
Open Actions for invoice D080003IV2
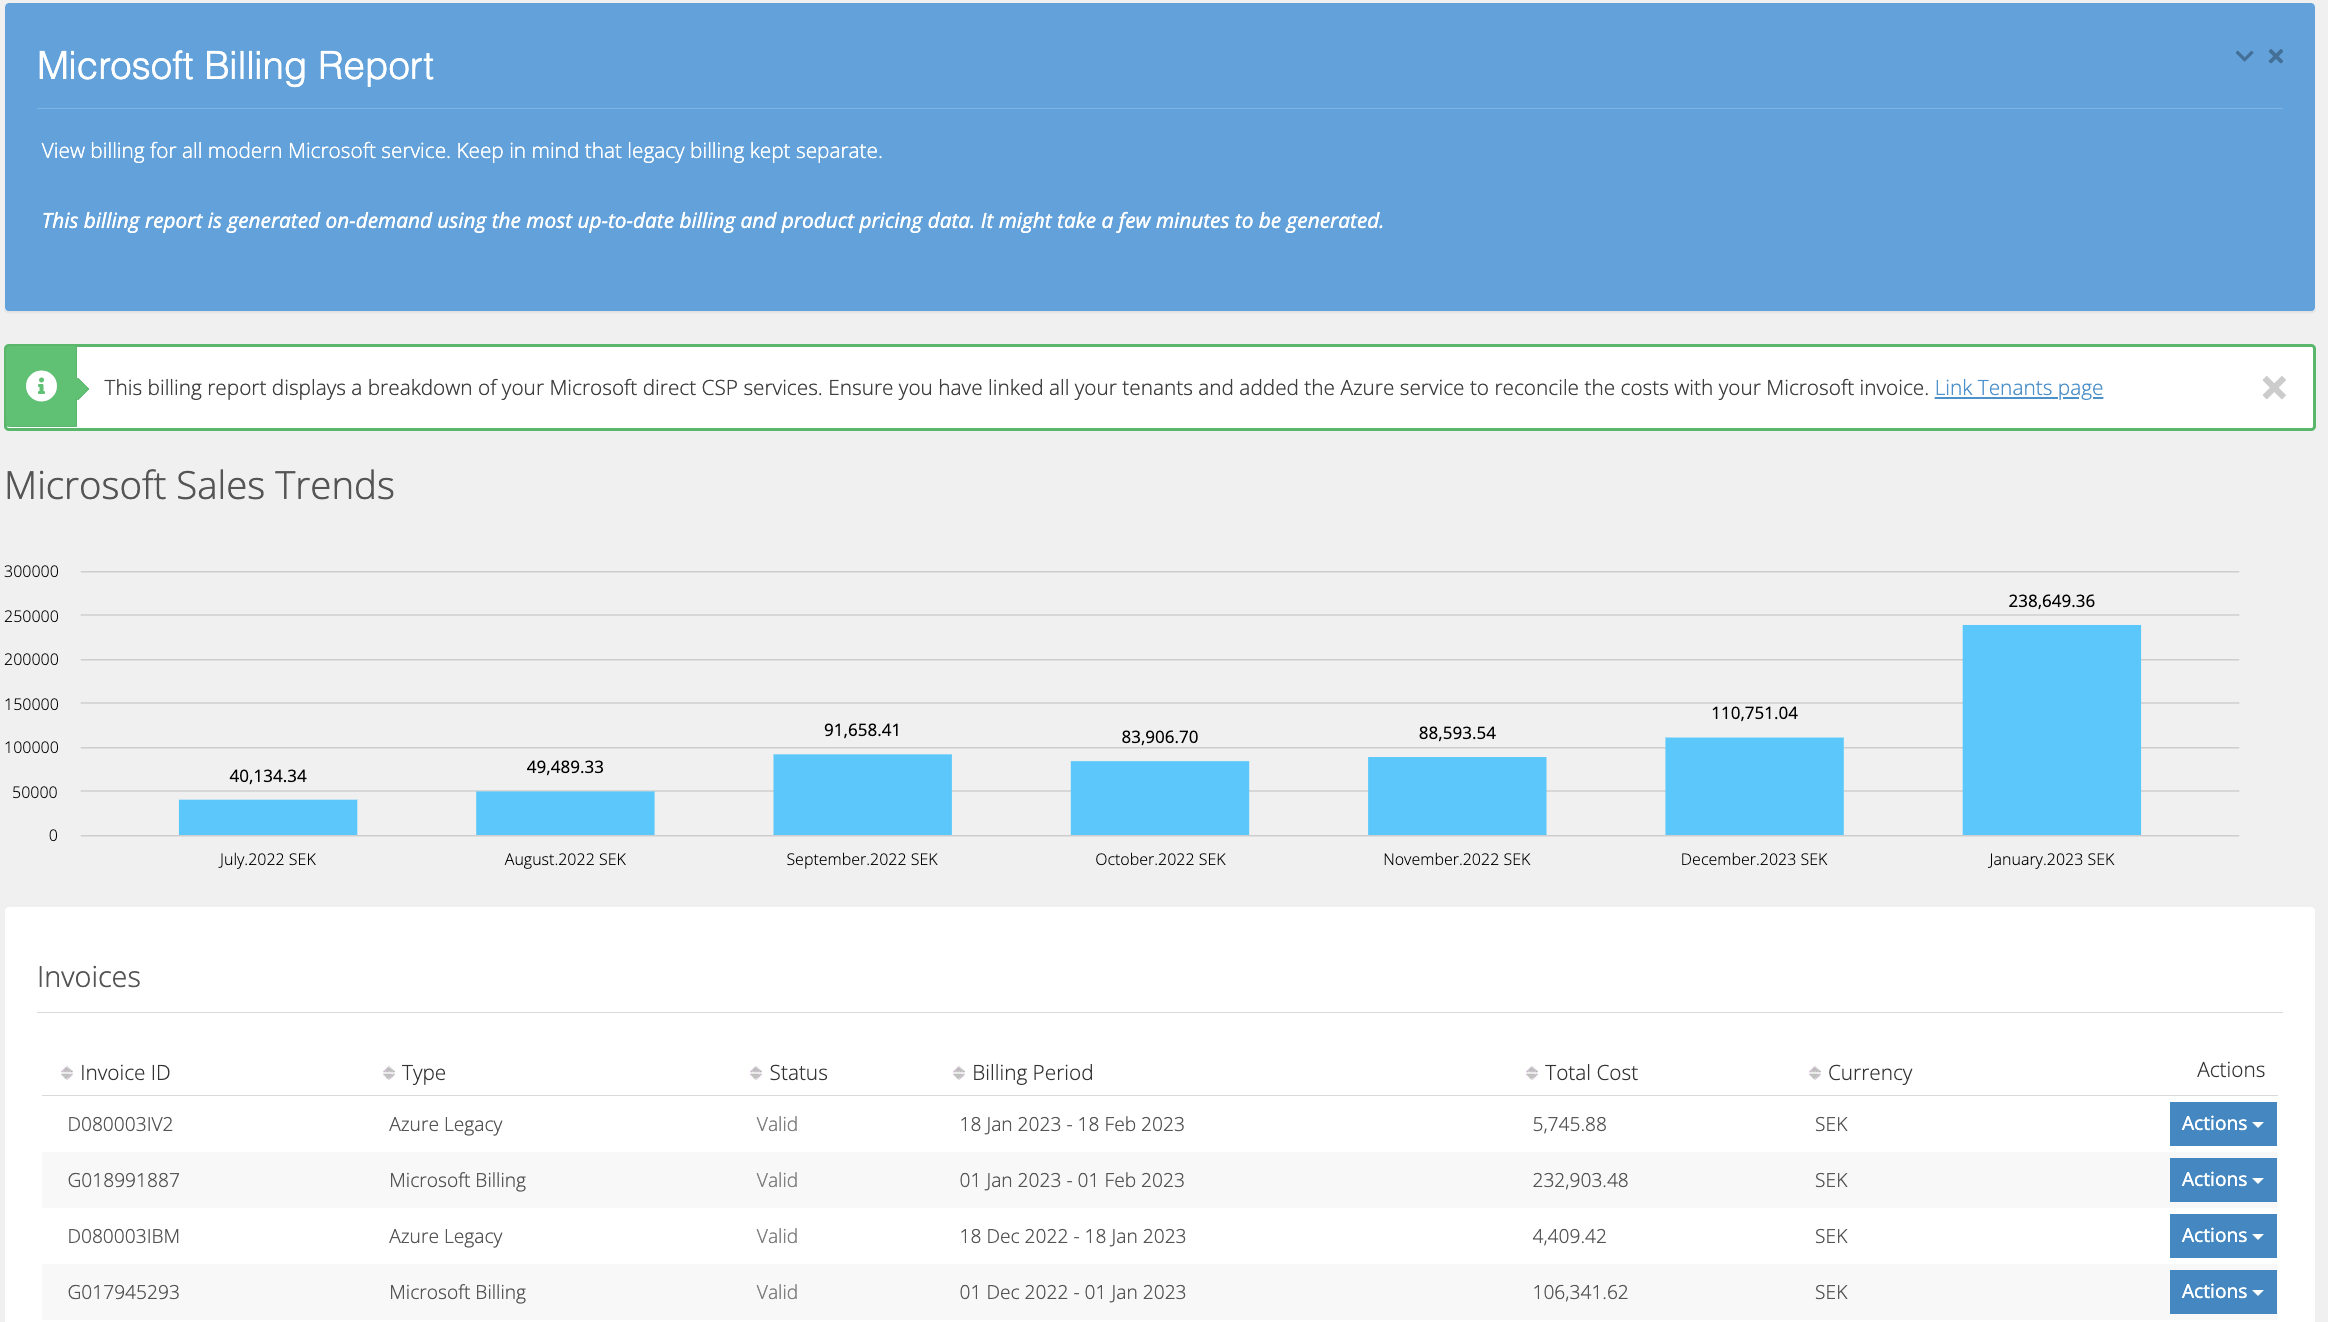[2221, 1123]
